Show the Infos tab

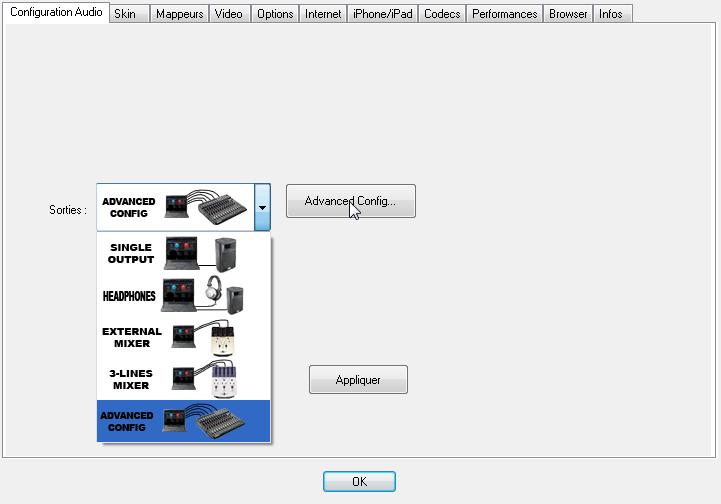[x=611, y=14]
